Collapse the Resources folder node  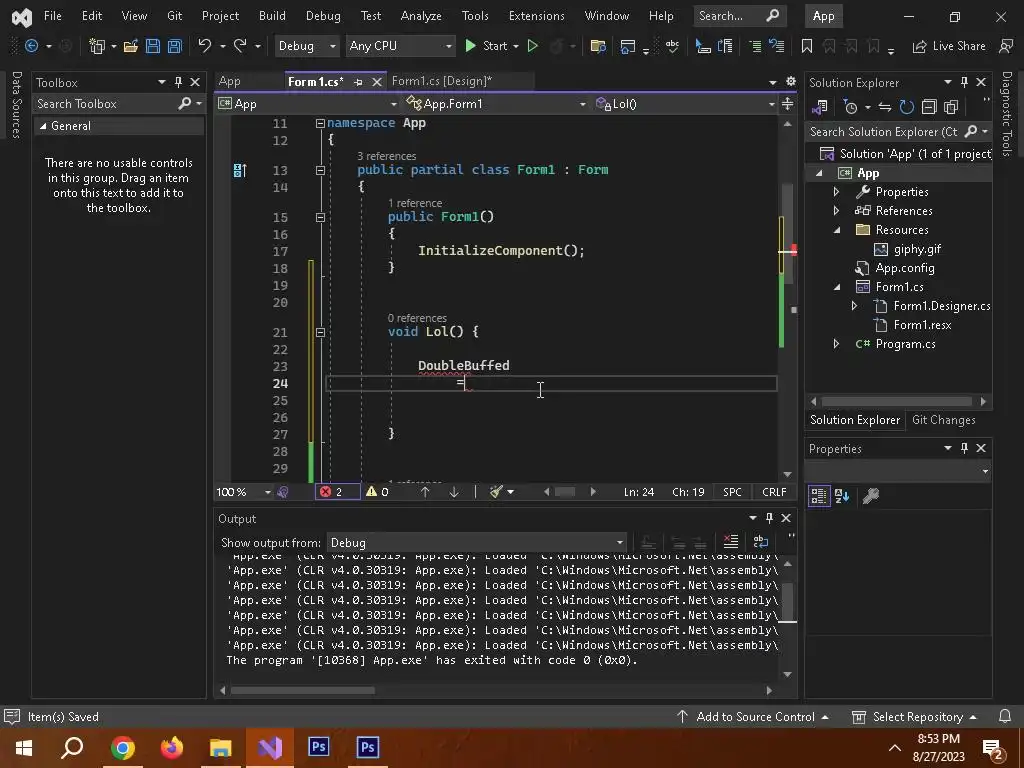[837, 230]
